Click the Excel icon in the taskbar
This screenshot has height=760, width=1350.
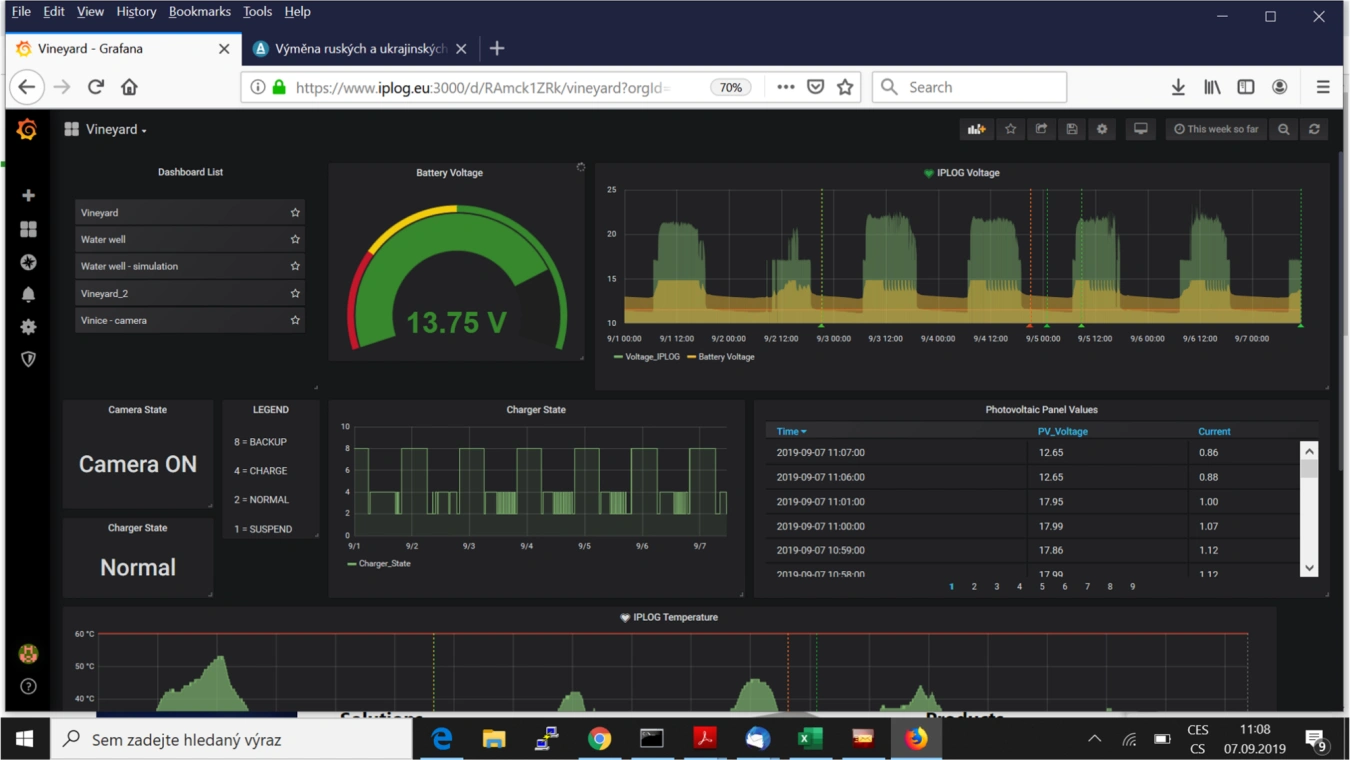click(x=810, y=739)
